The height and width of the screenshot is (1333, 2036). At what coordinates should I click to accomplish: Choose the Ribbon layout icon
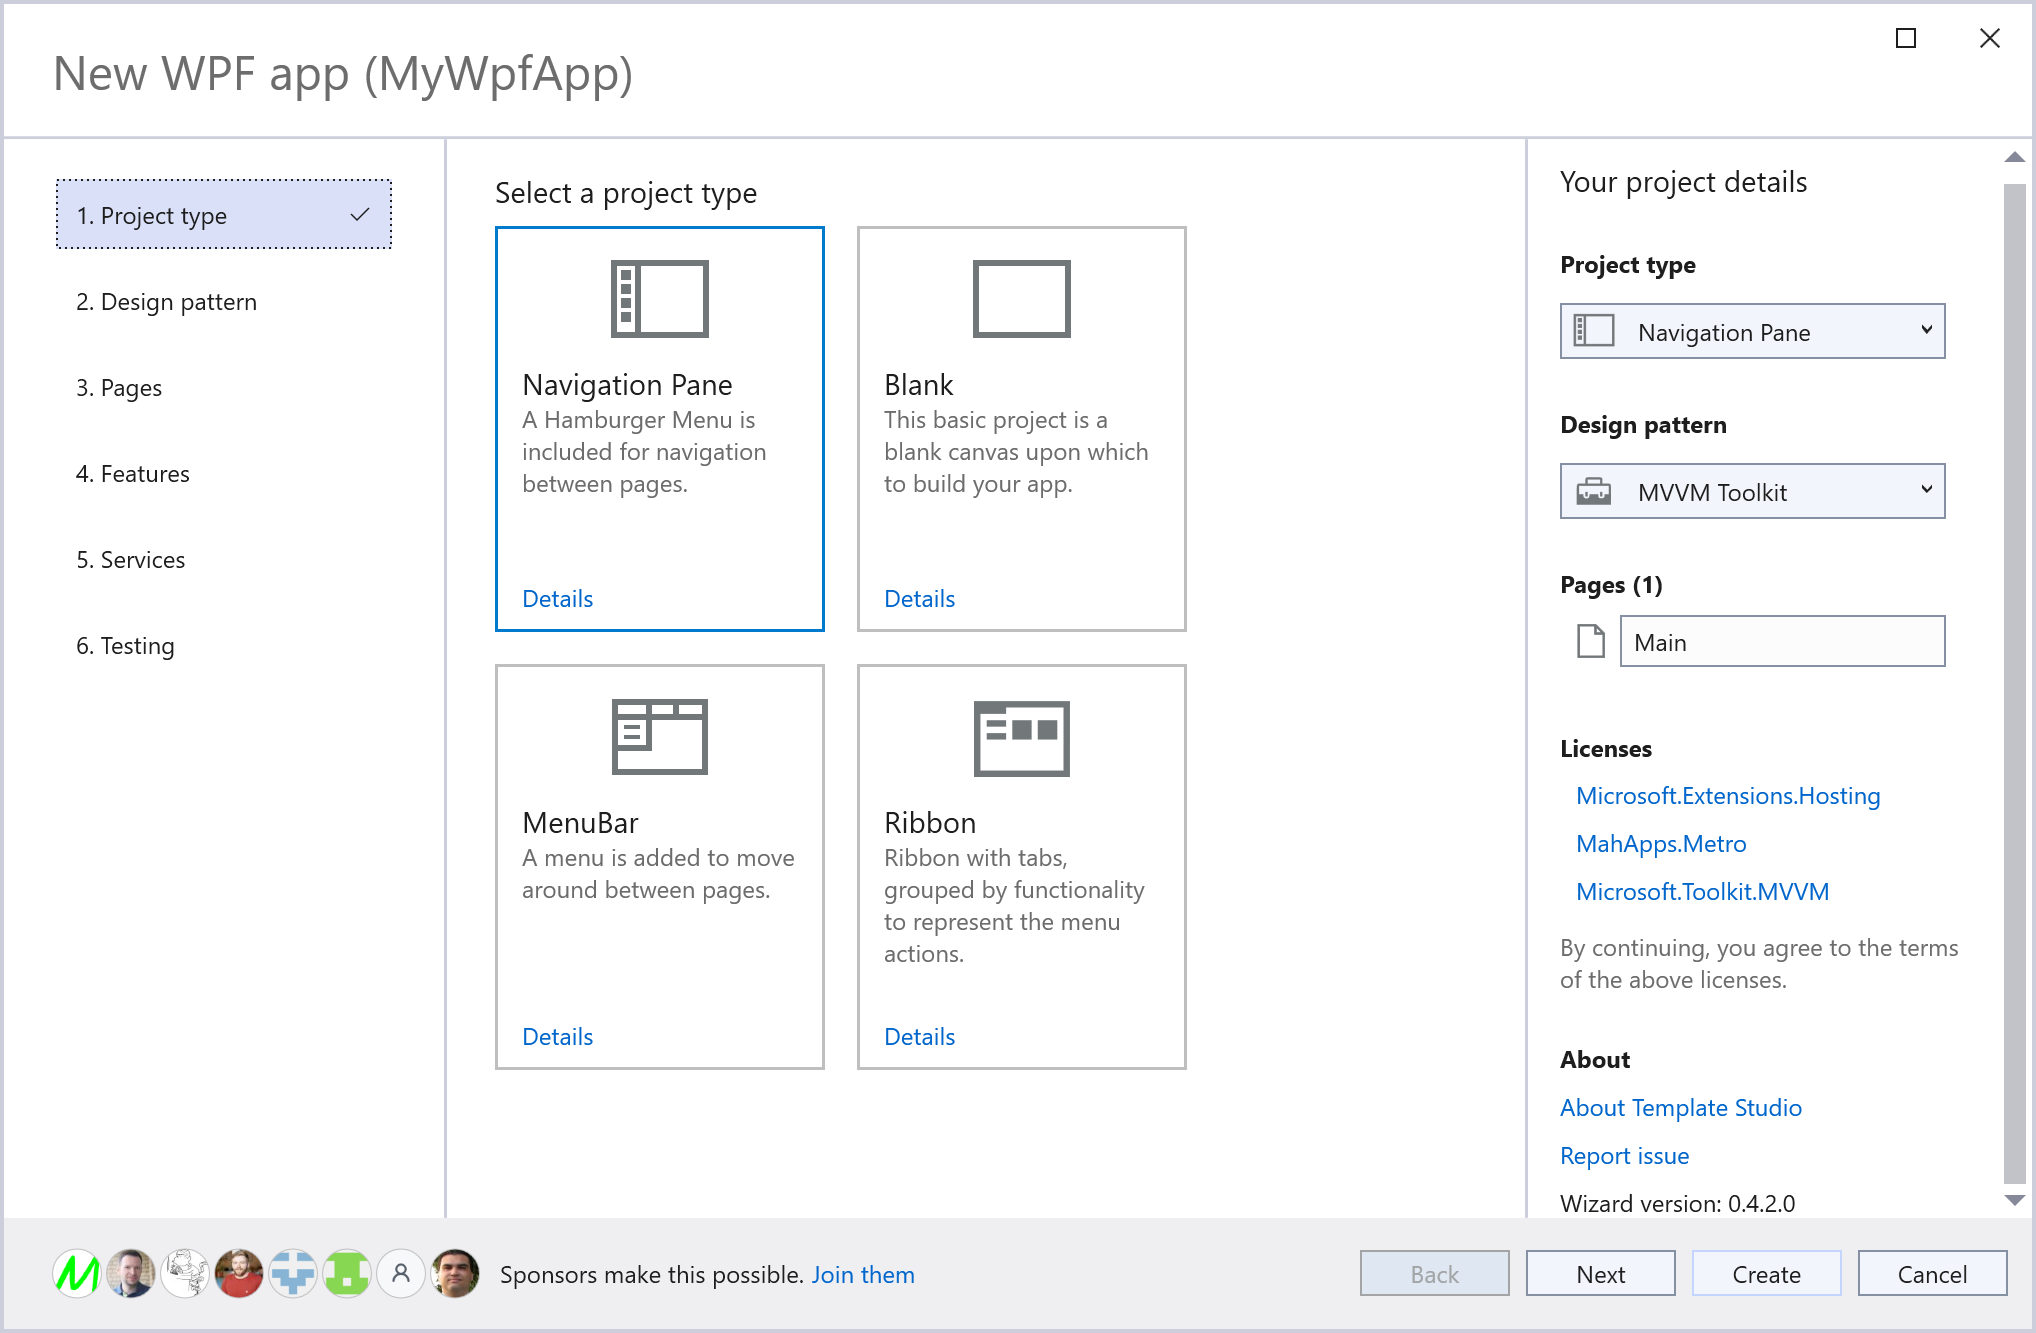click(1021, 737)
